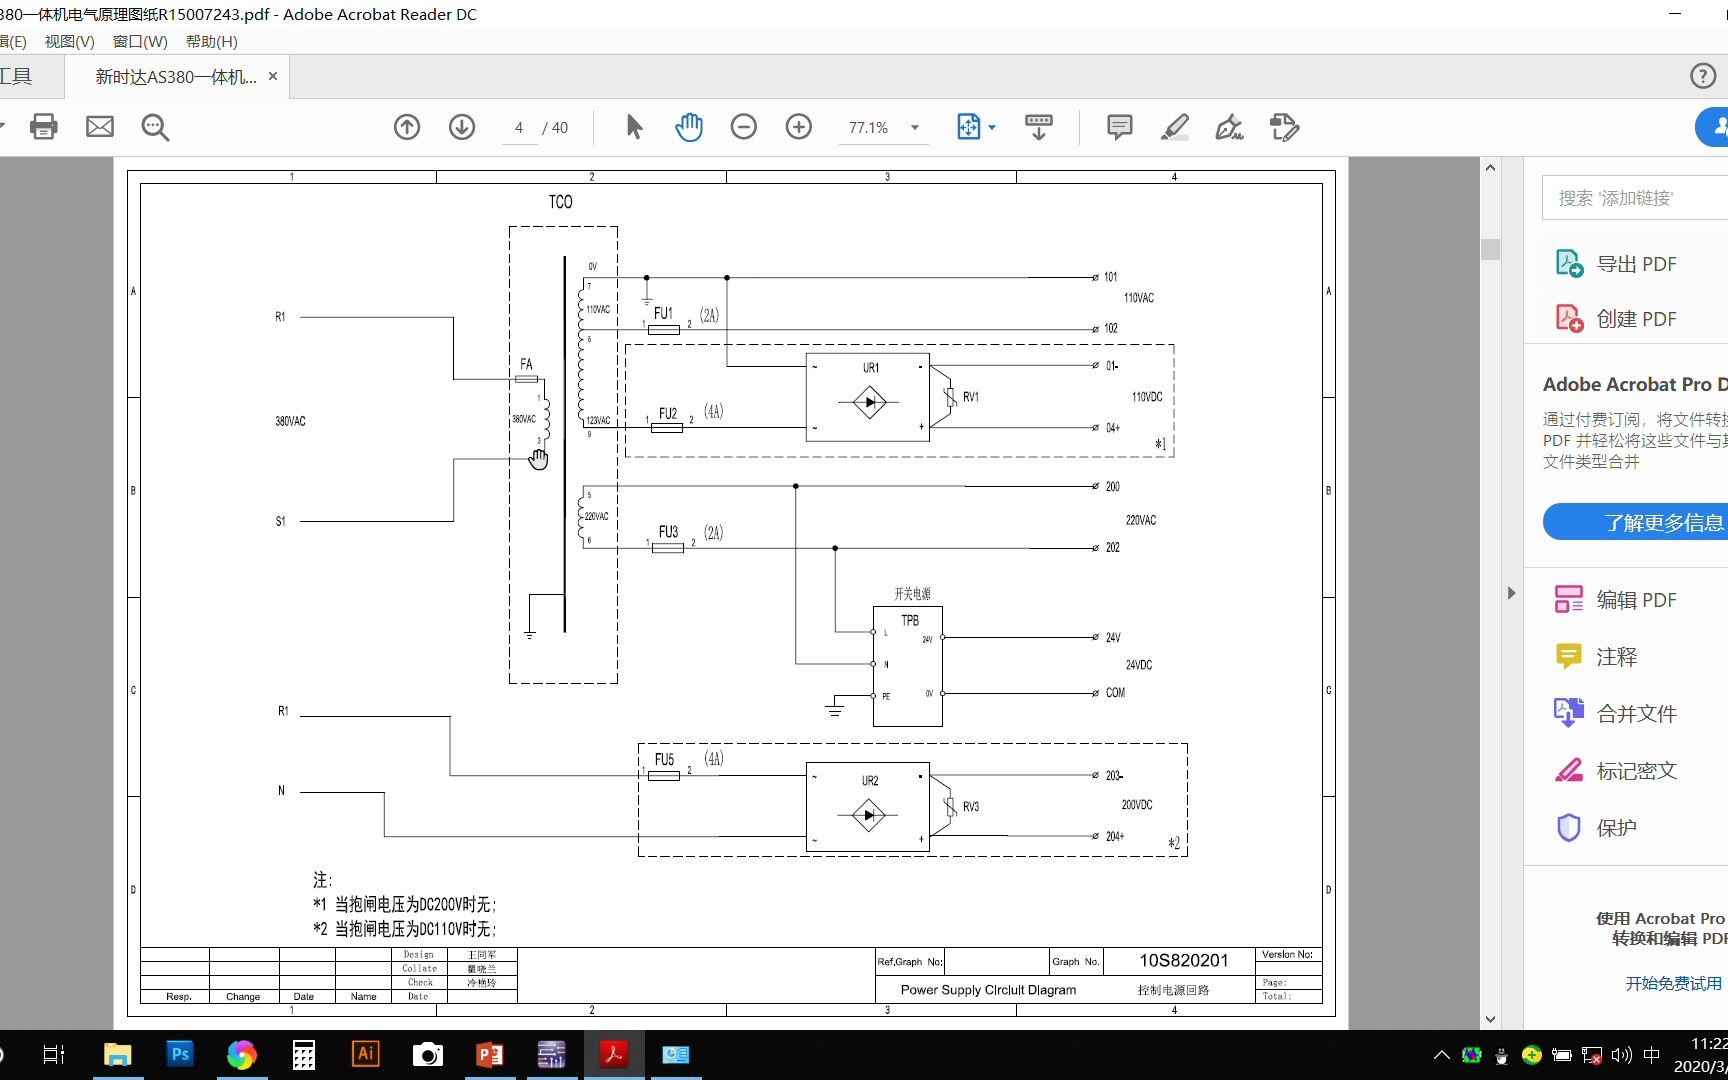Click the colorful pinwheel taskbar app
Screen dimensions: 1728x1080
click(x=241, y=1054)
